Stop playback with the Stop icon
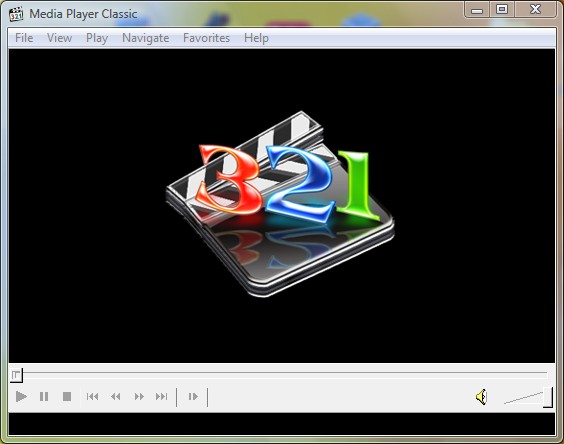Screen dimensions: 564x444 pos(67,397)
